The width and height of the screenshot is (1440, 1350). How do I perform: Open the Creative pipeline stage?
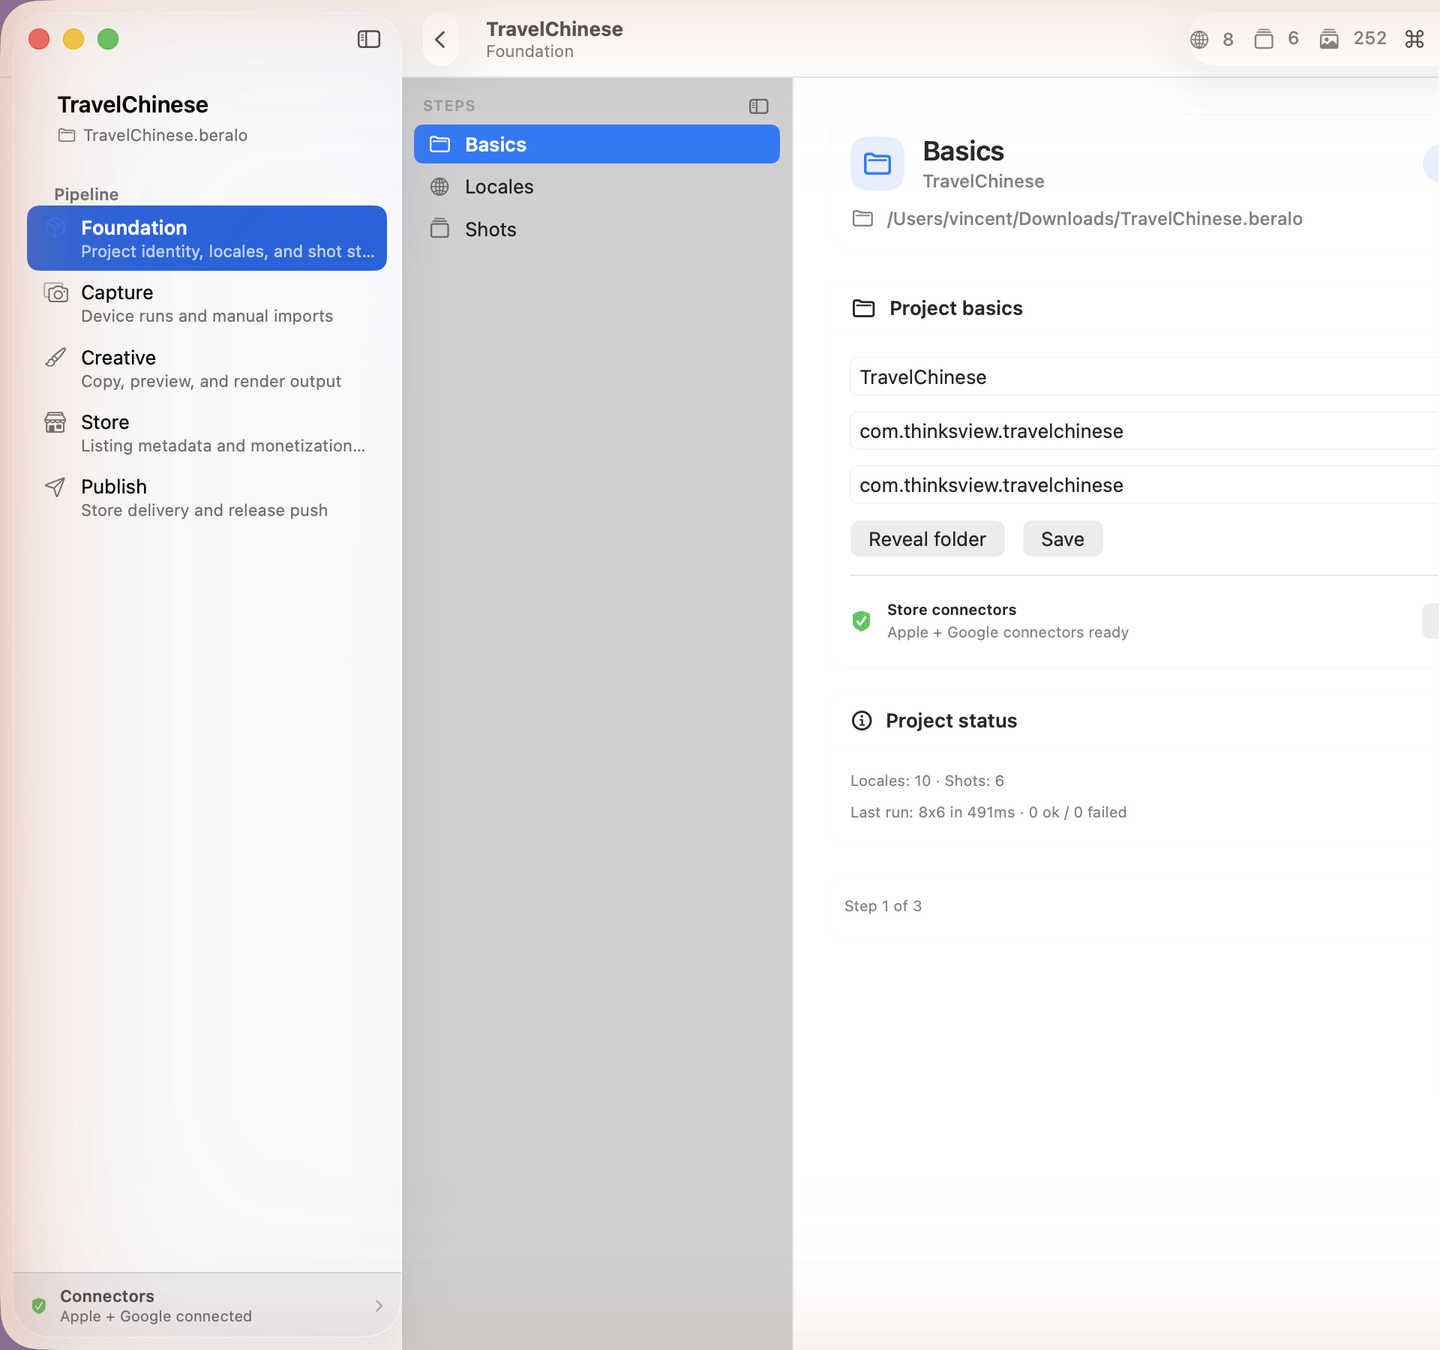point(207,368)
